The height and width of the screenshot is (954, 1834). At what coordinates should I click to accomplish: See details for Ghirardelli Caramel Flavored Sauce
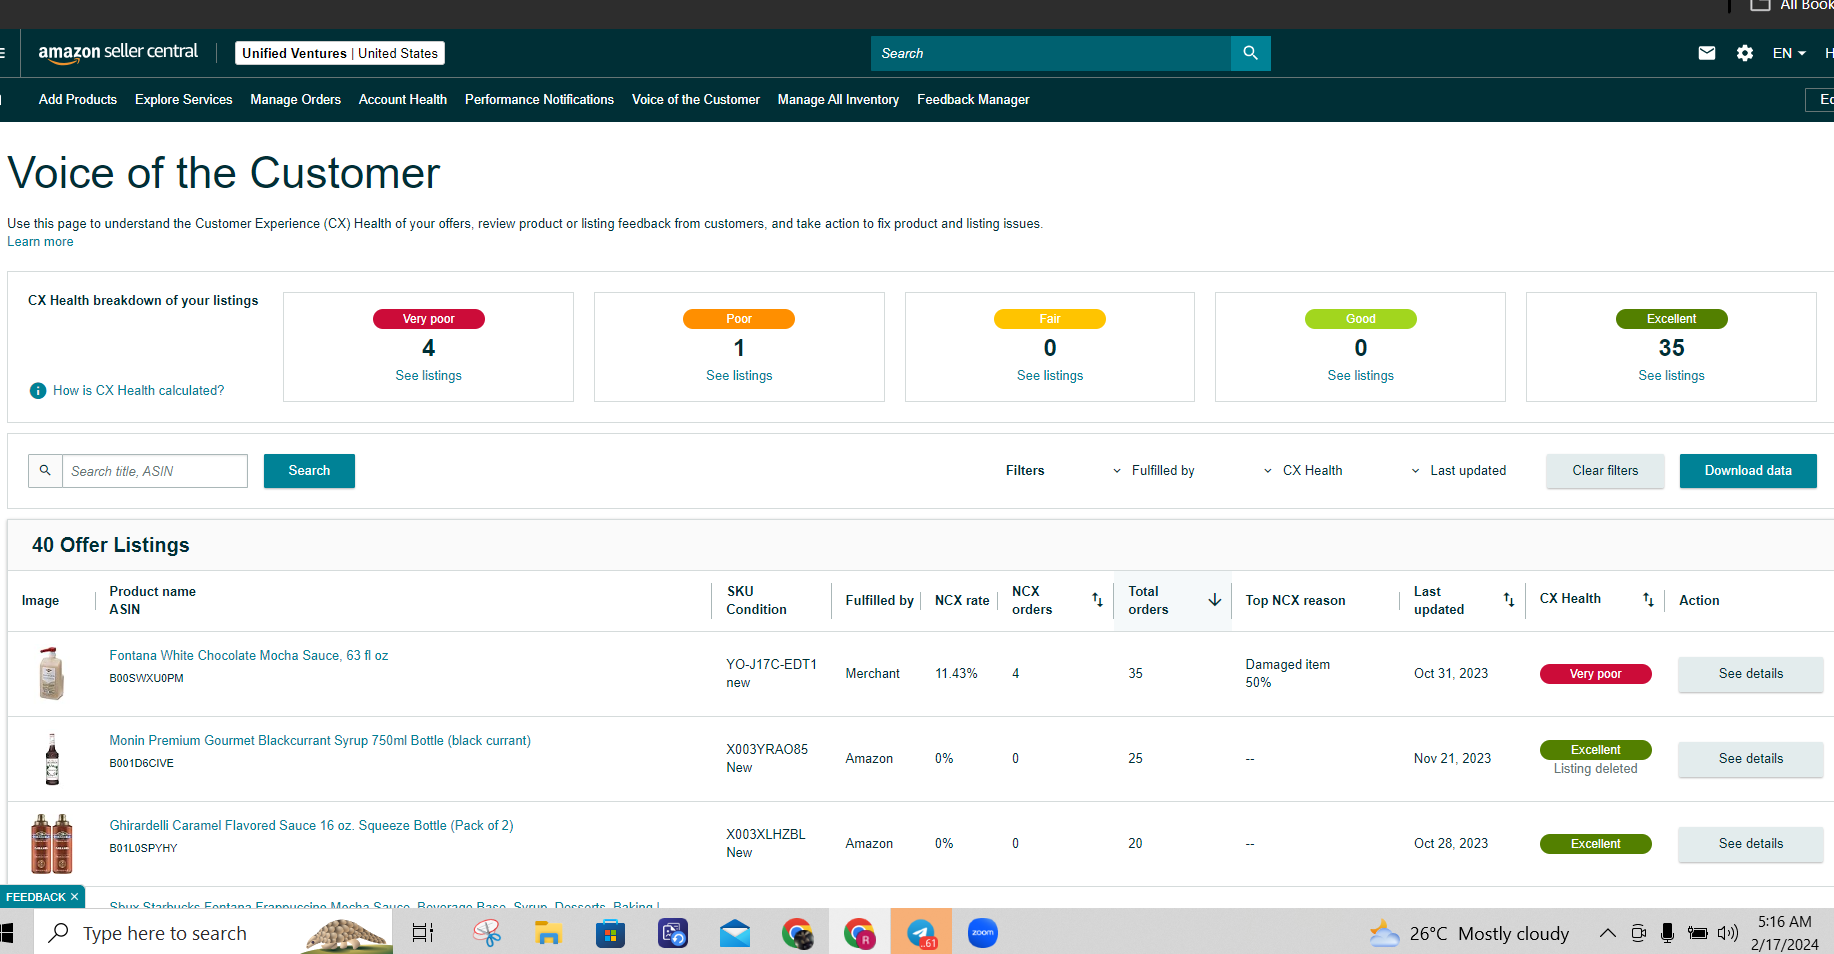point(1751,844)
